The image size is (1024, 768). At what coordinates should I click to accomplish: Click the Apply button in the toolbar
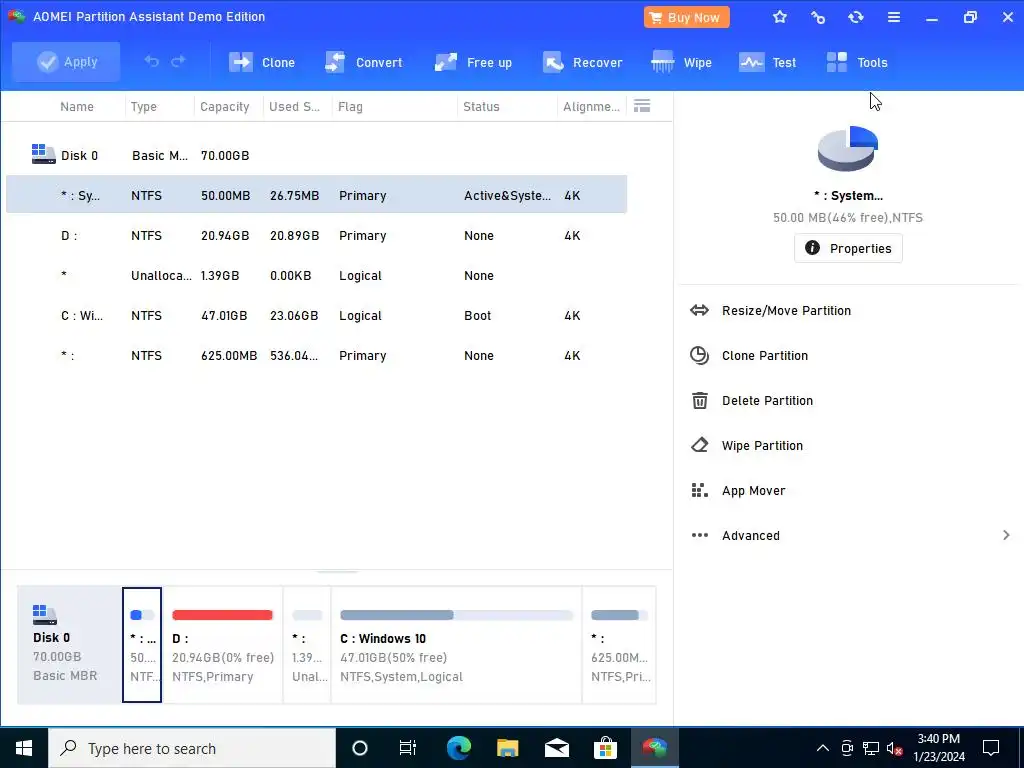[x=66, y=62]
